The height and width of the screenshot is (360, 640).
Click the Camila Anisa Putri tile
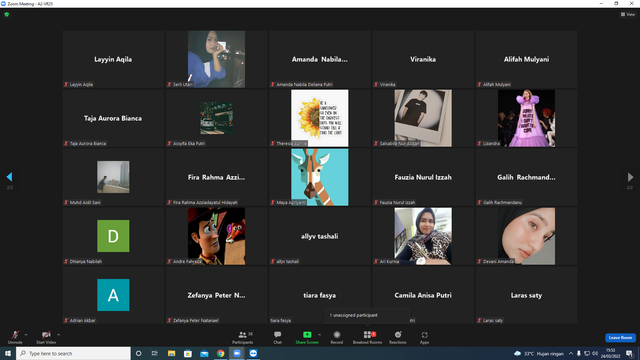[x=423, y=295]
